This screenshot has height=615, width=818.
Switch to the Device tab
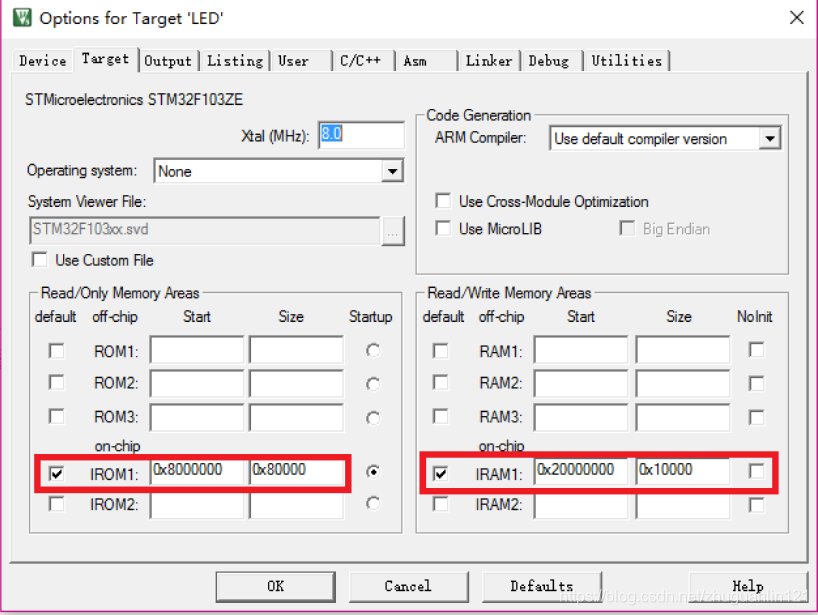43,61
